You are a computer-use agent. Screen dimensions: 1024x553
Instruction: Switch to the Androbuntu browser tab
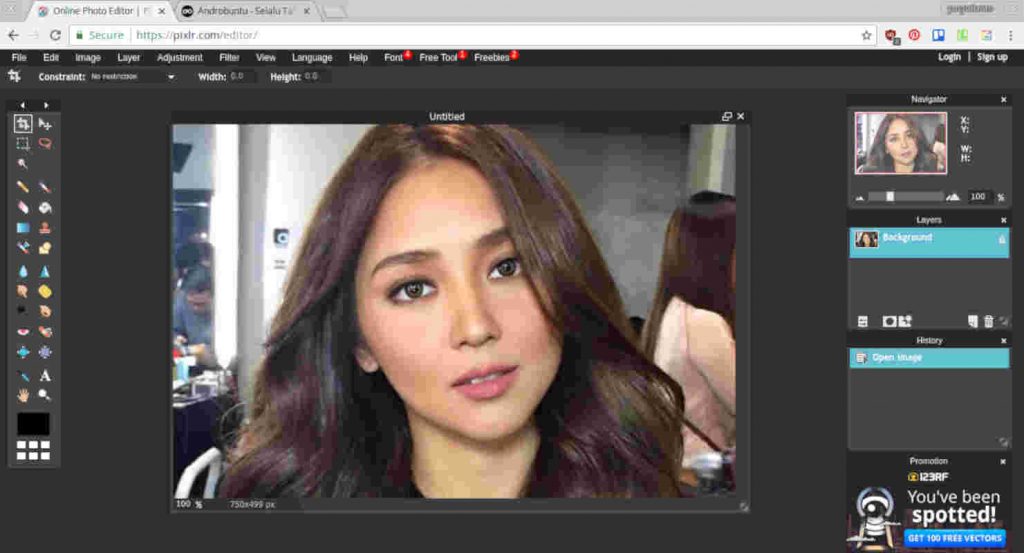point(247,11)
